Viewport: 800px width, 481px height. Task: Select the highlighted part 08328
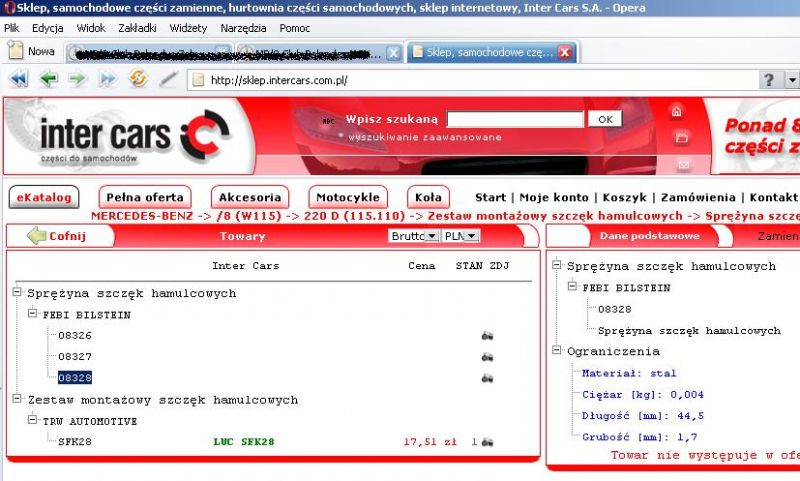point(75,378)
